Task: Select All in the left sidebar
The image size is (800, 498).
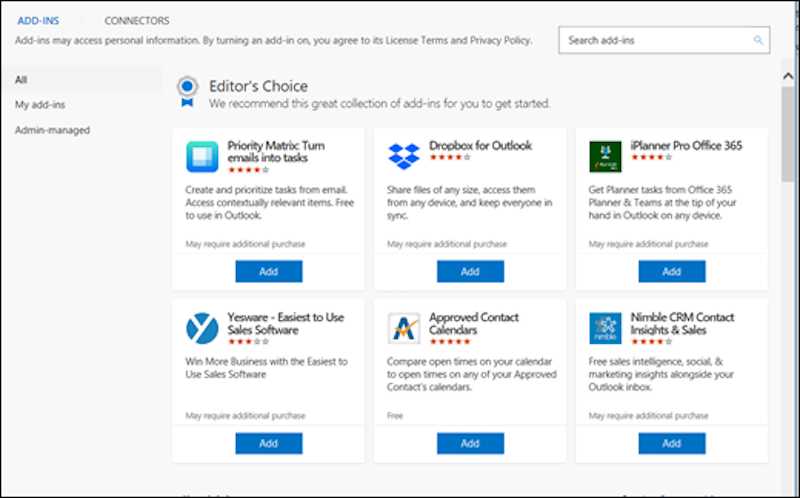Action: [21, 79]
